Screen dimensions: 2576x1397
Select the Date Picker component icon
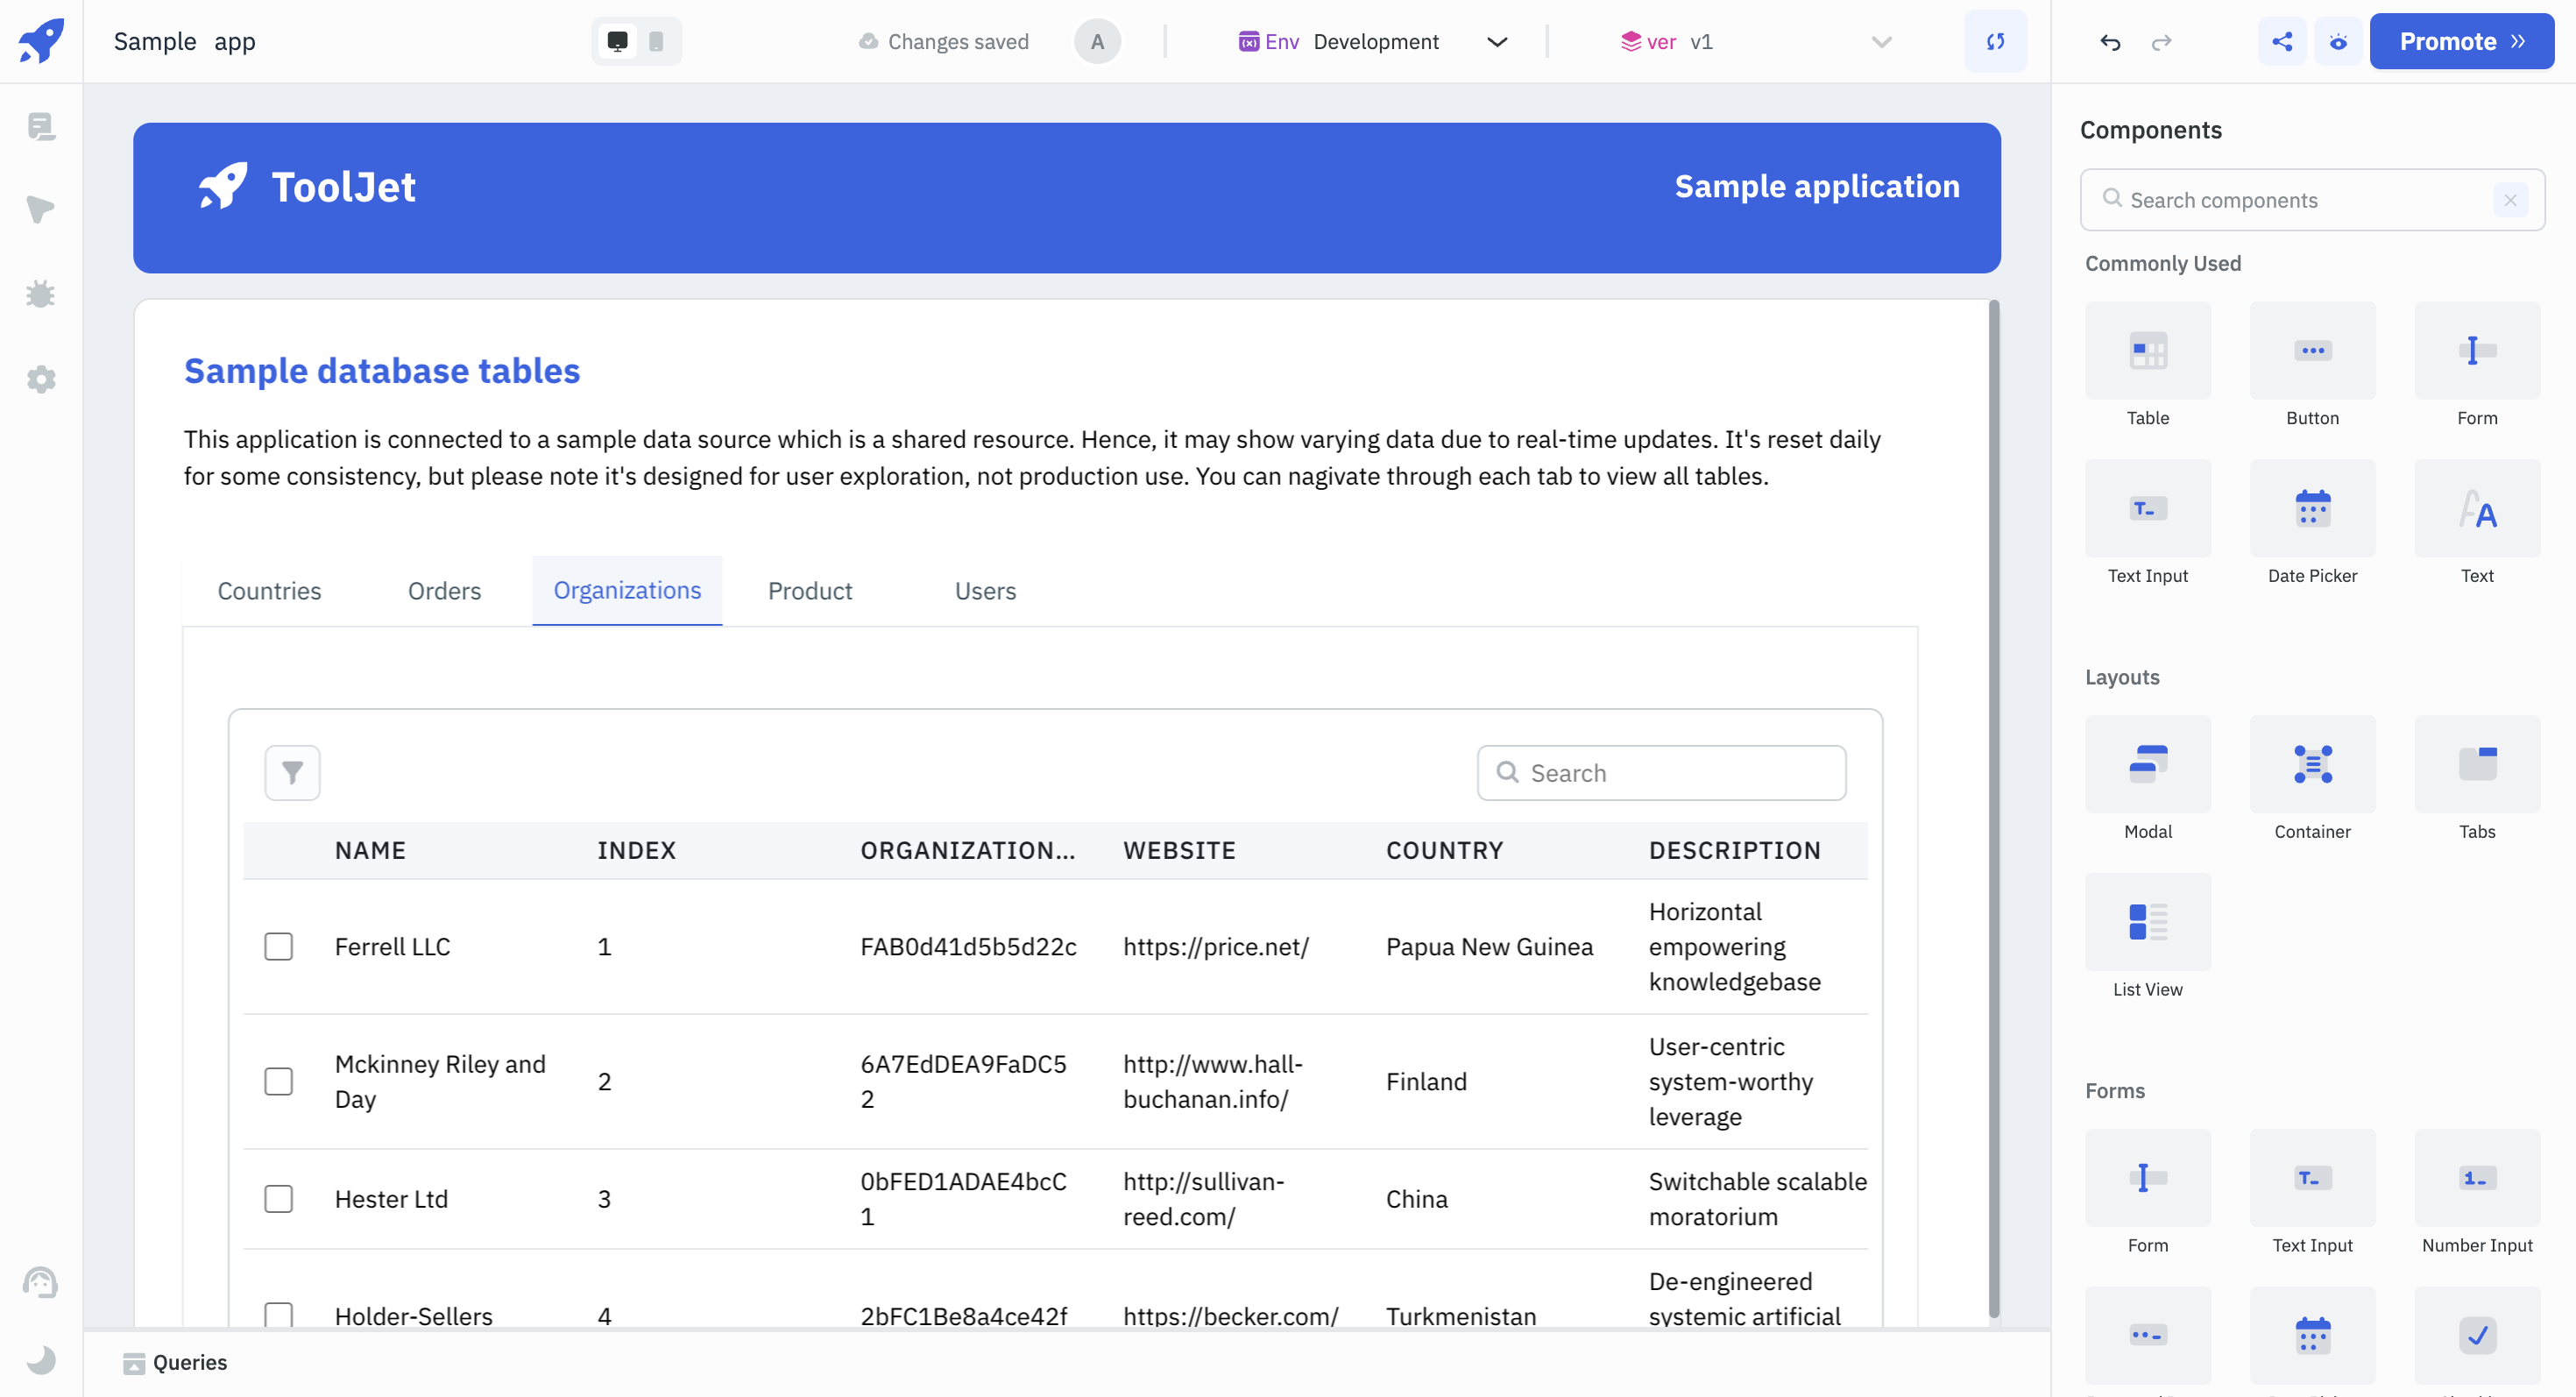click(2312, 508)
